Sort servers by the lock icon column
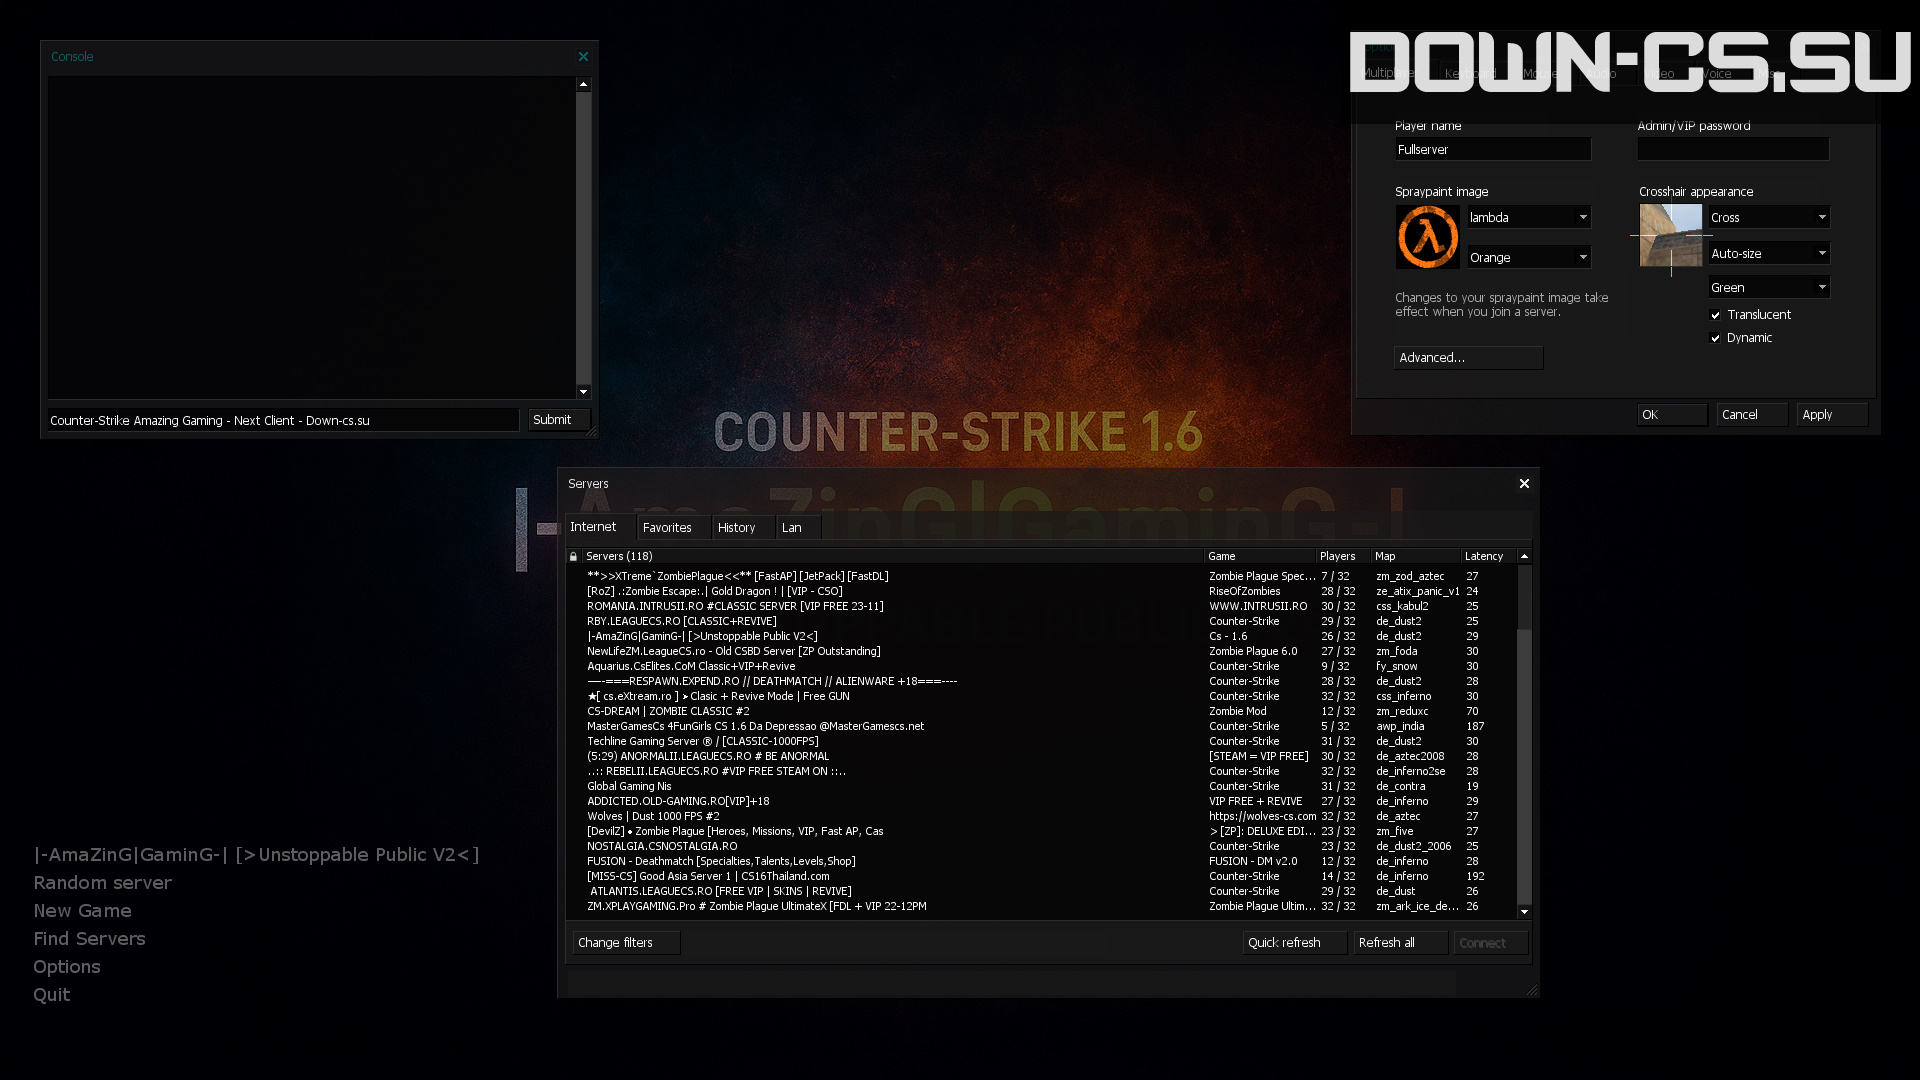1920x1080 pixels. [573, 556]
